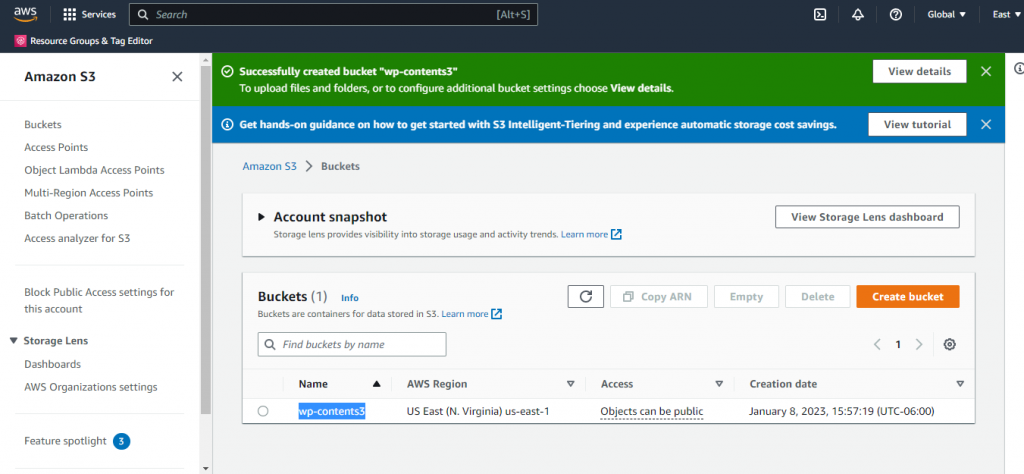Open the Global region dropdown

coord(946,14)
